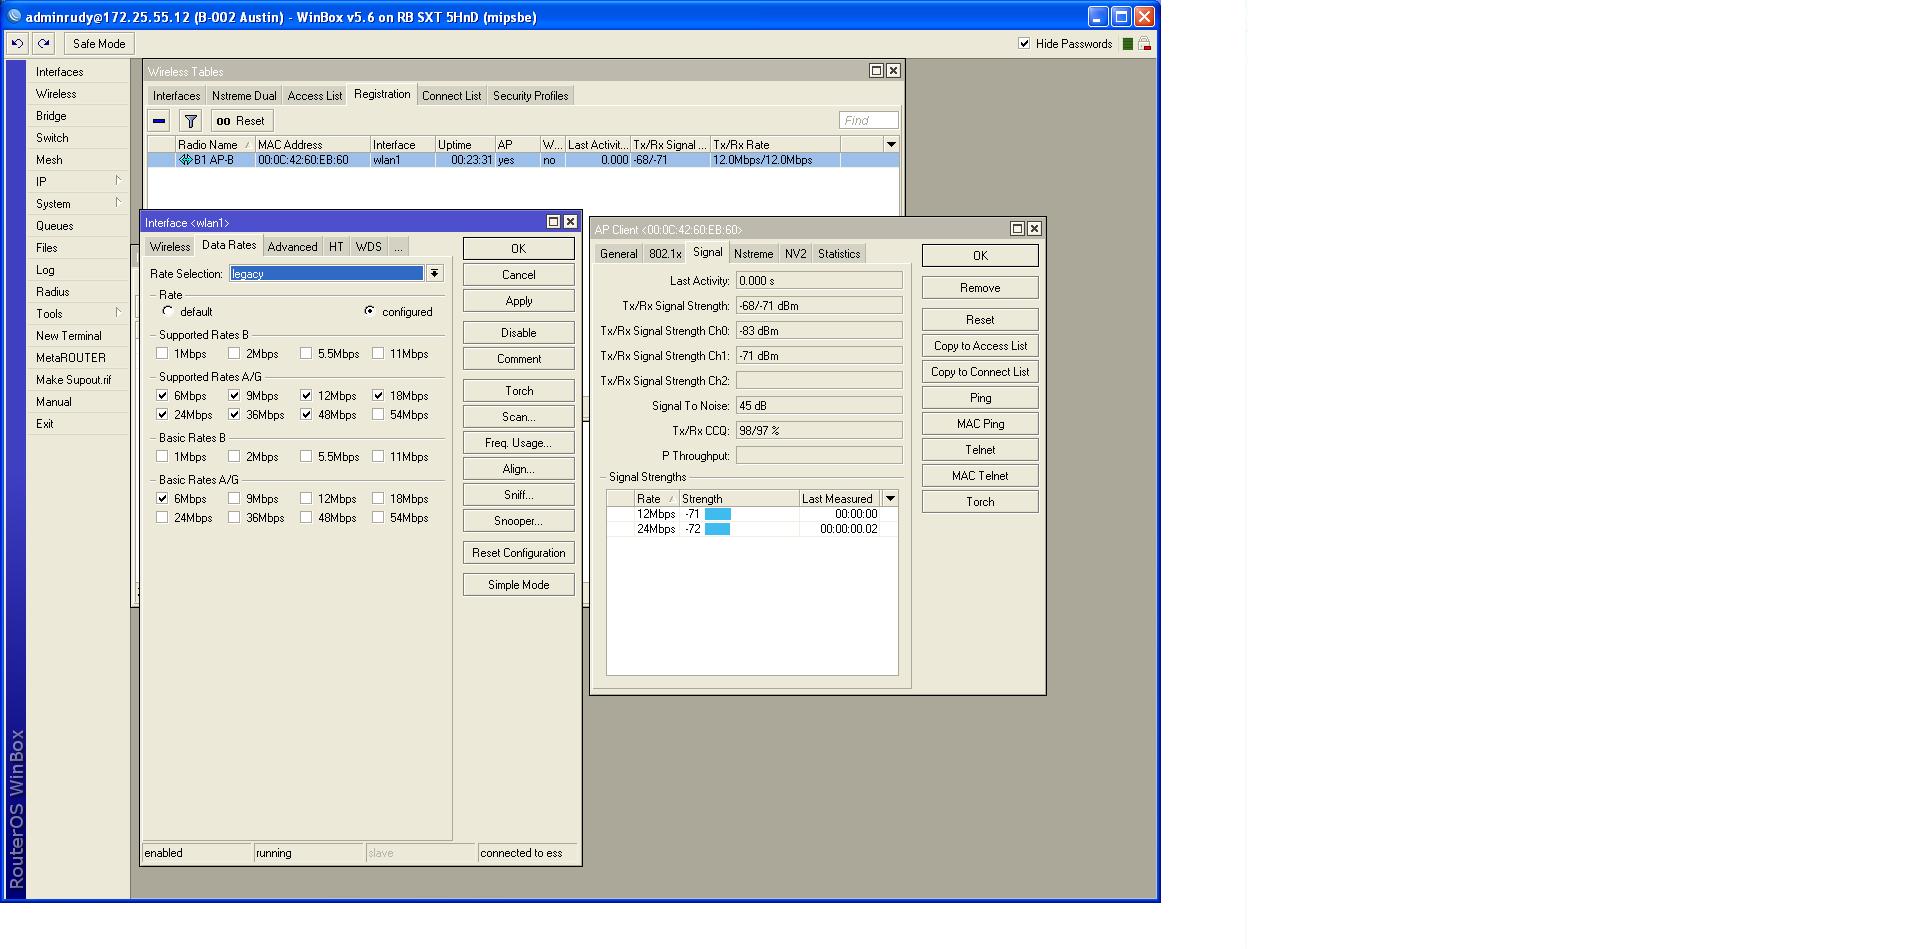Image resolution: width=1920 pixels, height=949 pixels.
Task: Open the Signal Strengths table column dropdown
Action: [890, 498]
